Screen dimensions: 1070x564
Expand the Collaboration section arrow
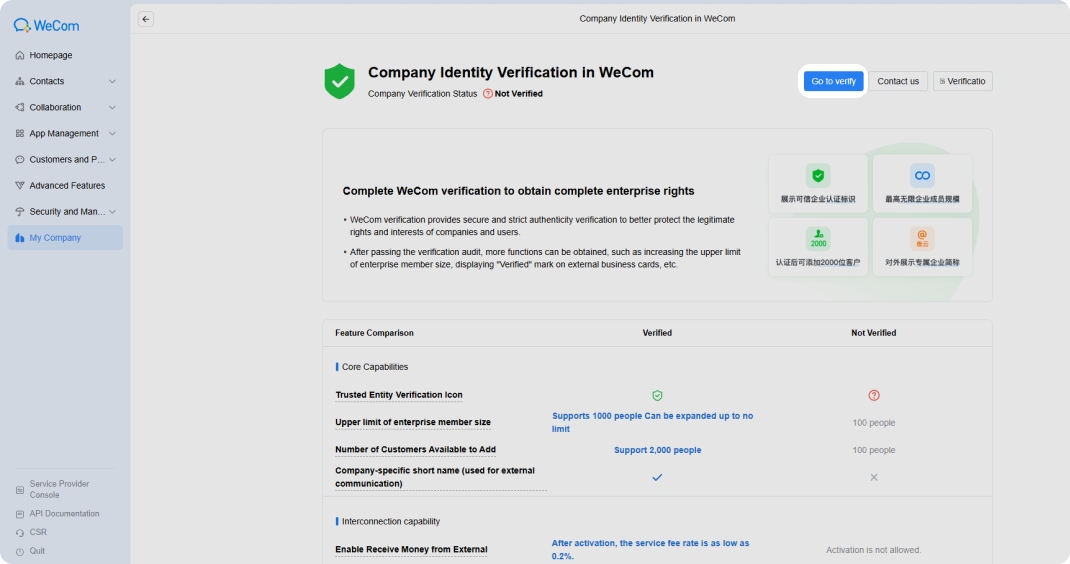point(112,107)
